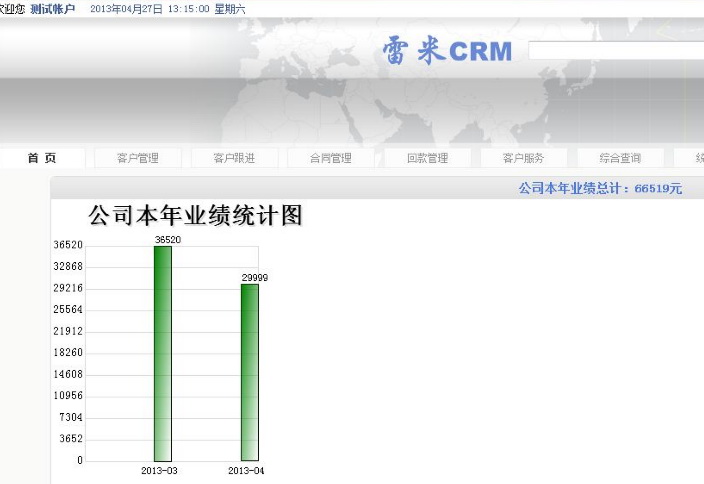Click the 32868 y-axis value
The width and height of the screenshot is (704, 484).
pyautogui.click(x=68, y=266)
